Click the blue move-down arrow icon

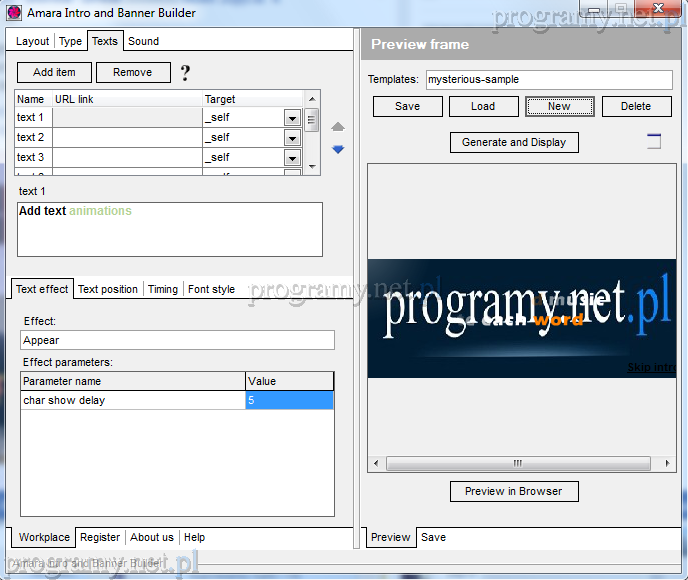coord(338,149)
